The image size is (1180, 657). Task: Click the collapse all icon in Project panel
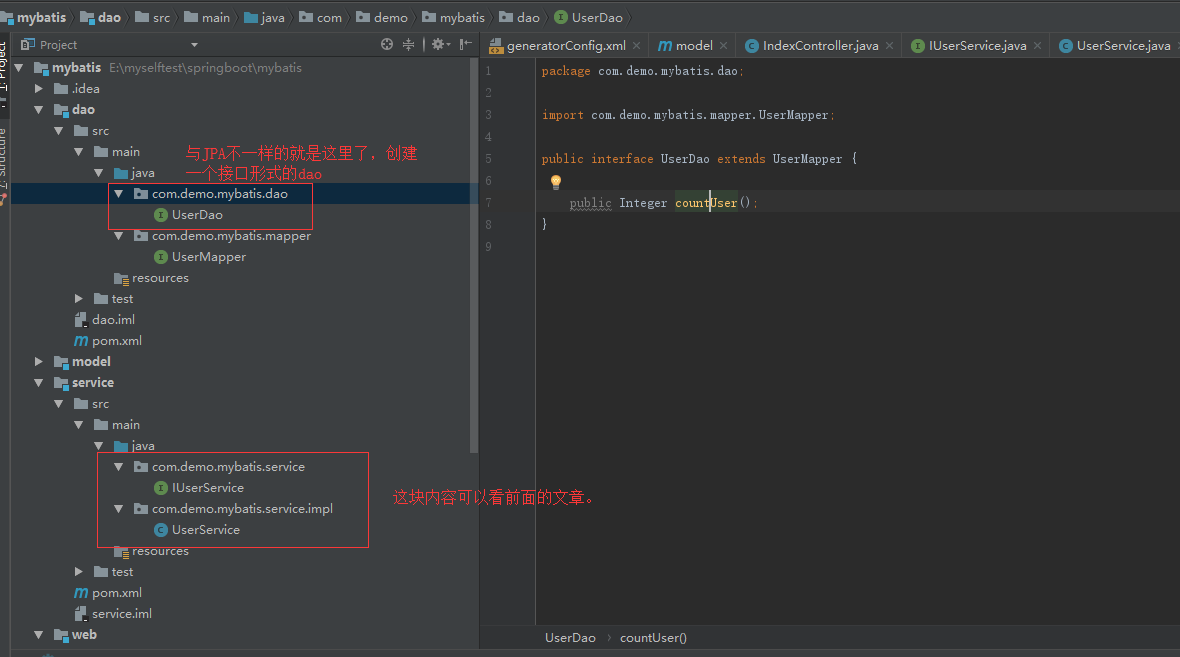pos(409,44)
